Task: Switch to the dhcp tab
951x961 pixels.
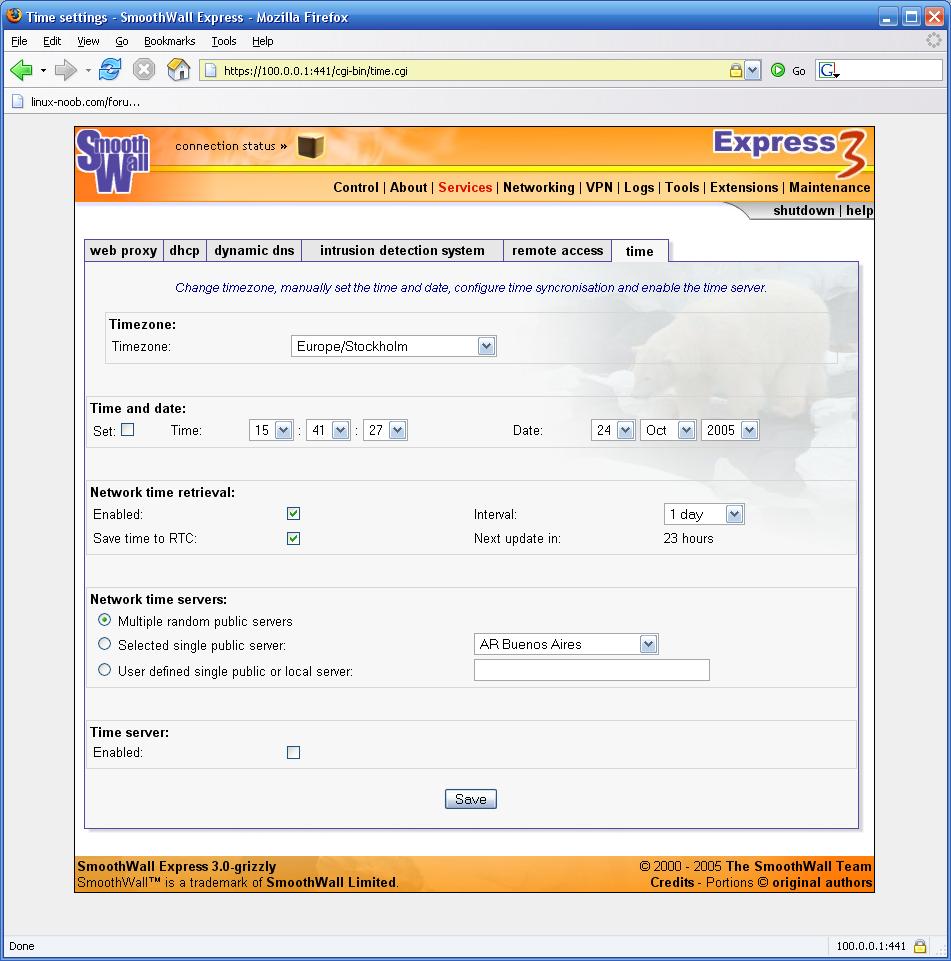Action: point(184,251)
